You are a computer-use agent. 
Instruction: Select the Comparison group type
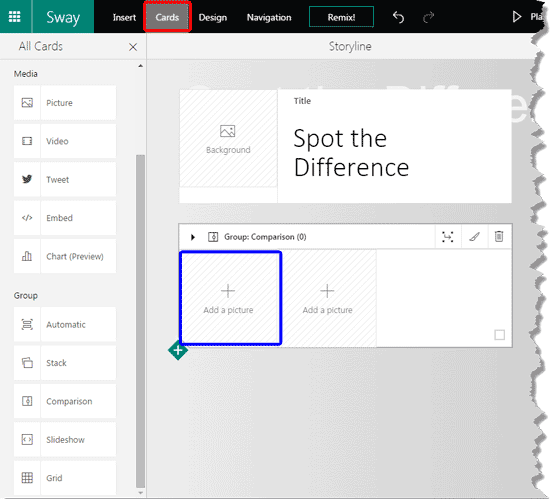point(65,401)
